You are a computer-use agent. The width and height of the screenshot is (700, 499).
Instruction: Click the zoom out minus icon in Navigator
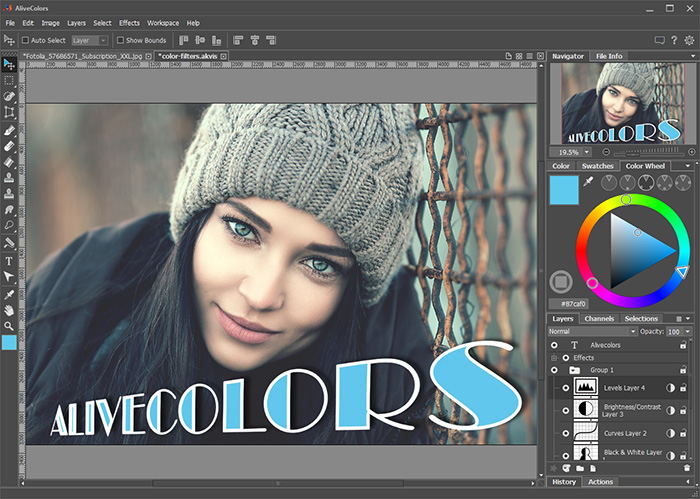pyautogui.click(x=606, y=152)
